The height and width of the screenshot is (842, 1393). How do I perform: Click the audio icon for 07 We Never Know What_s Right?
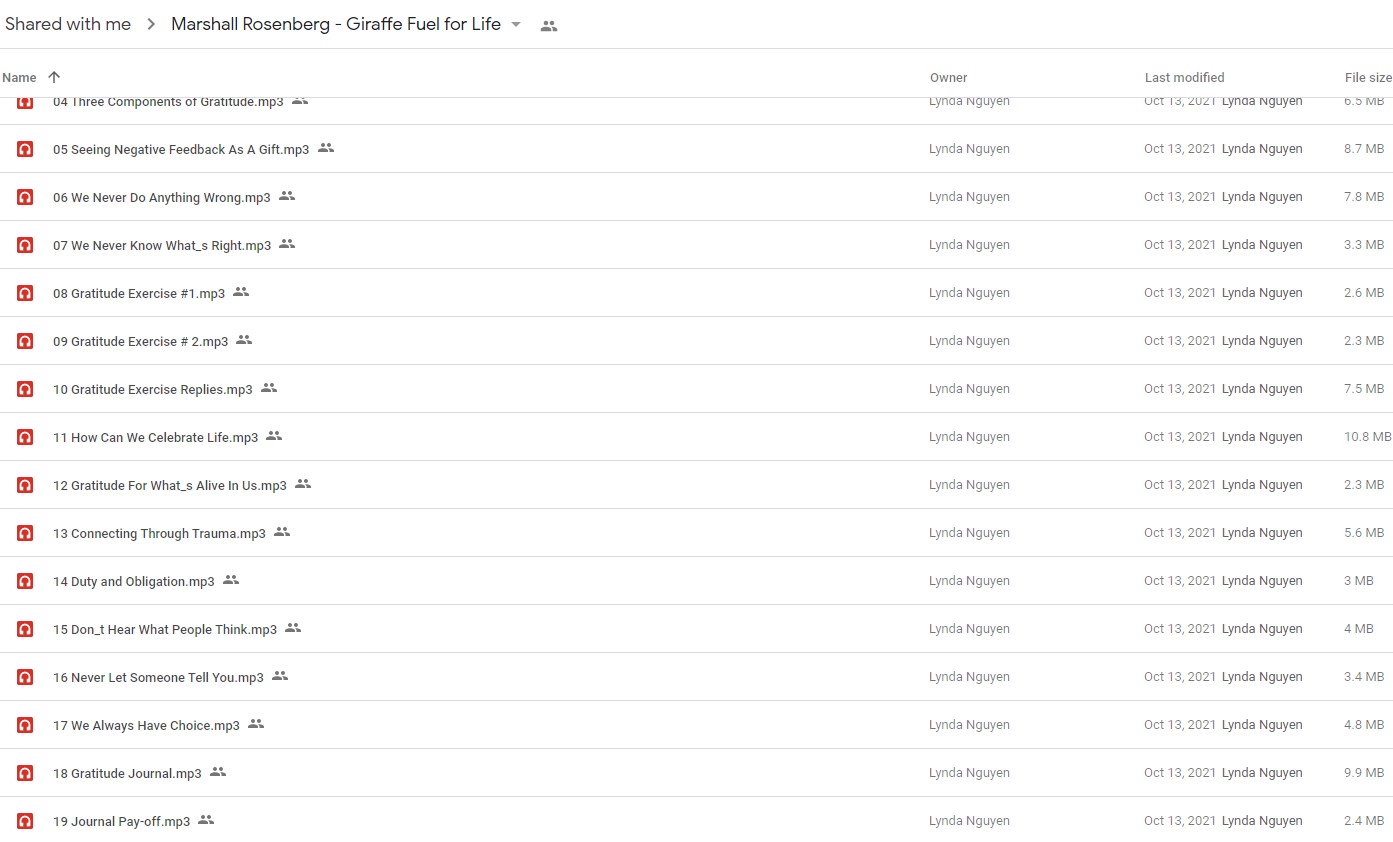pos(25,245)
